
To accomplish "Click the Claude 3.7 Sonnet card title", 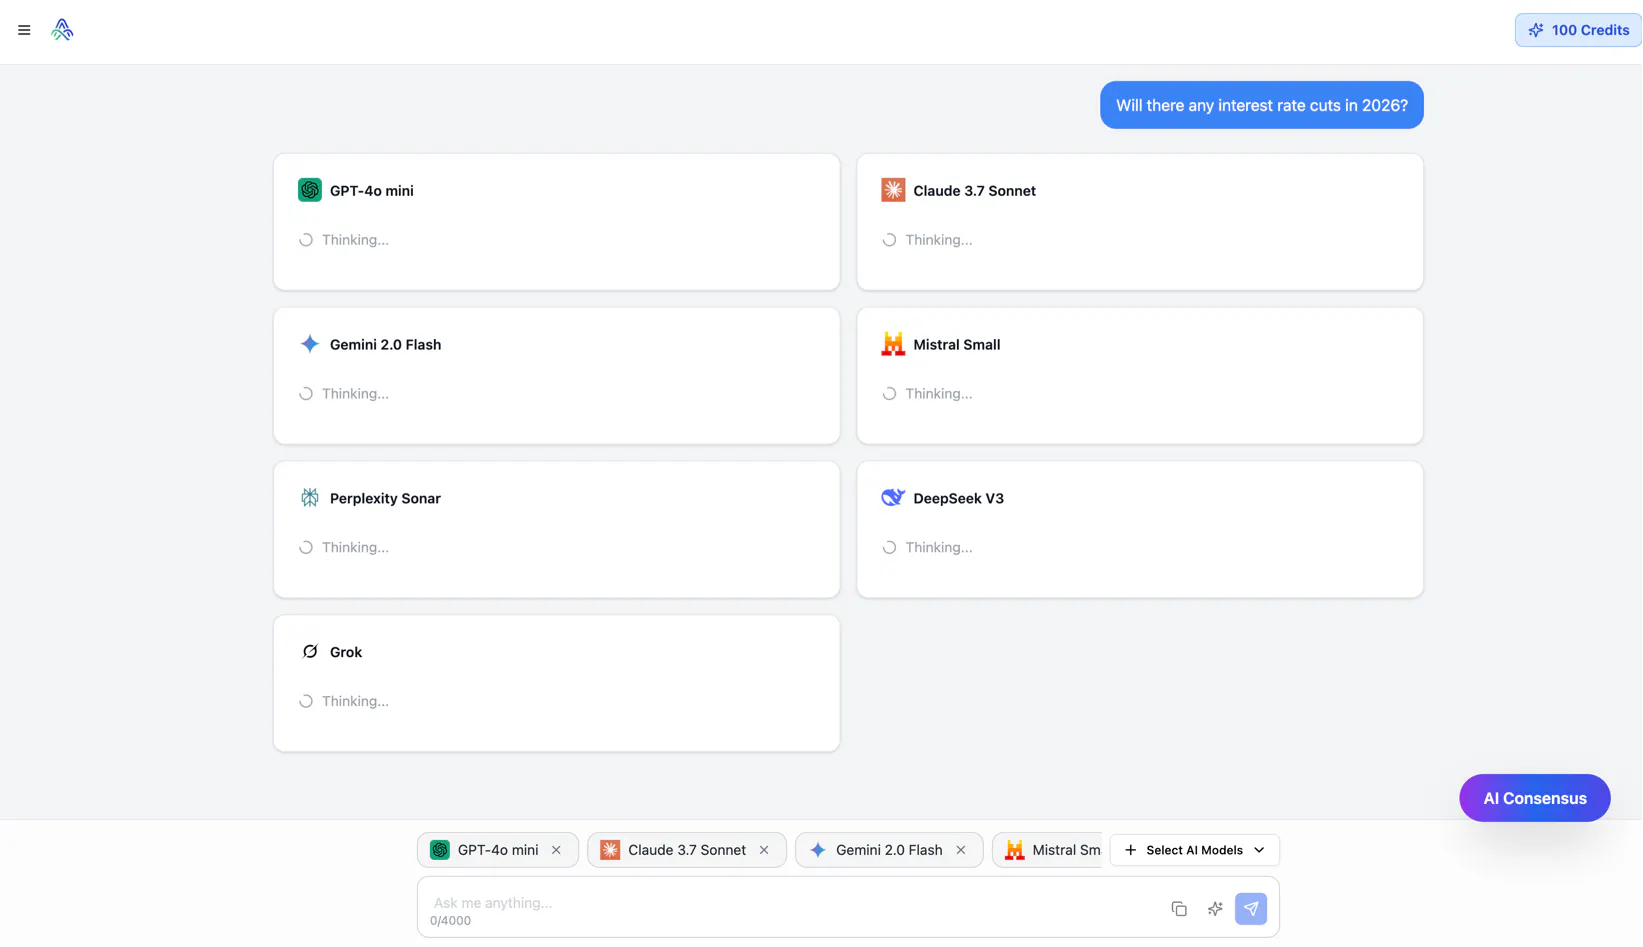I will [x=974, y=191].
